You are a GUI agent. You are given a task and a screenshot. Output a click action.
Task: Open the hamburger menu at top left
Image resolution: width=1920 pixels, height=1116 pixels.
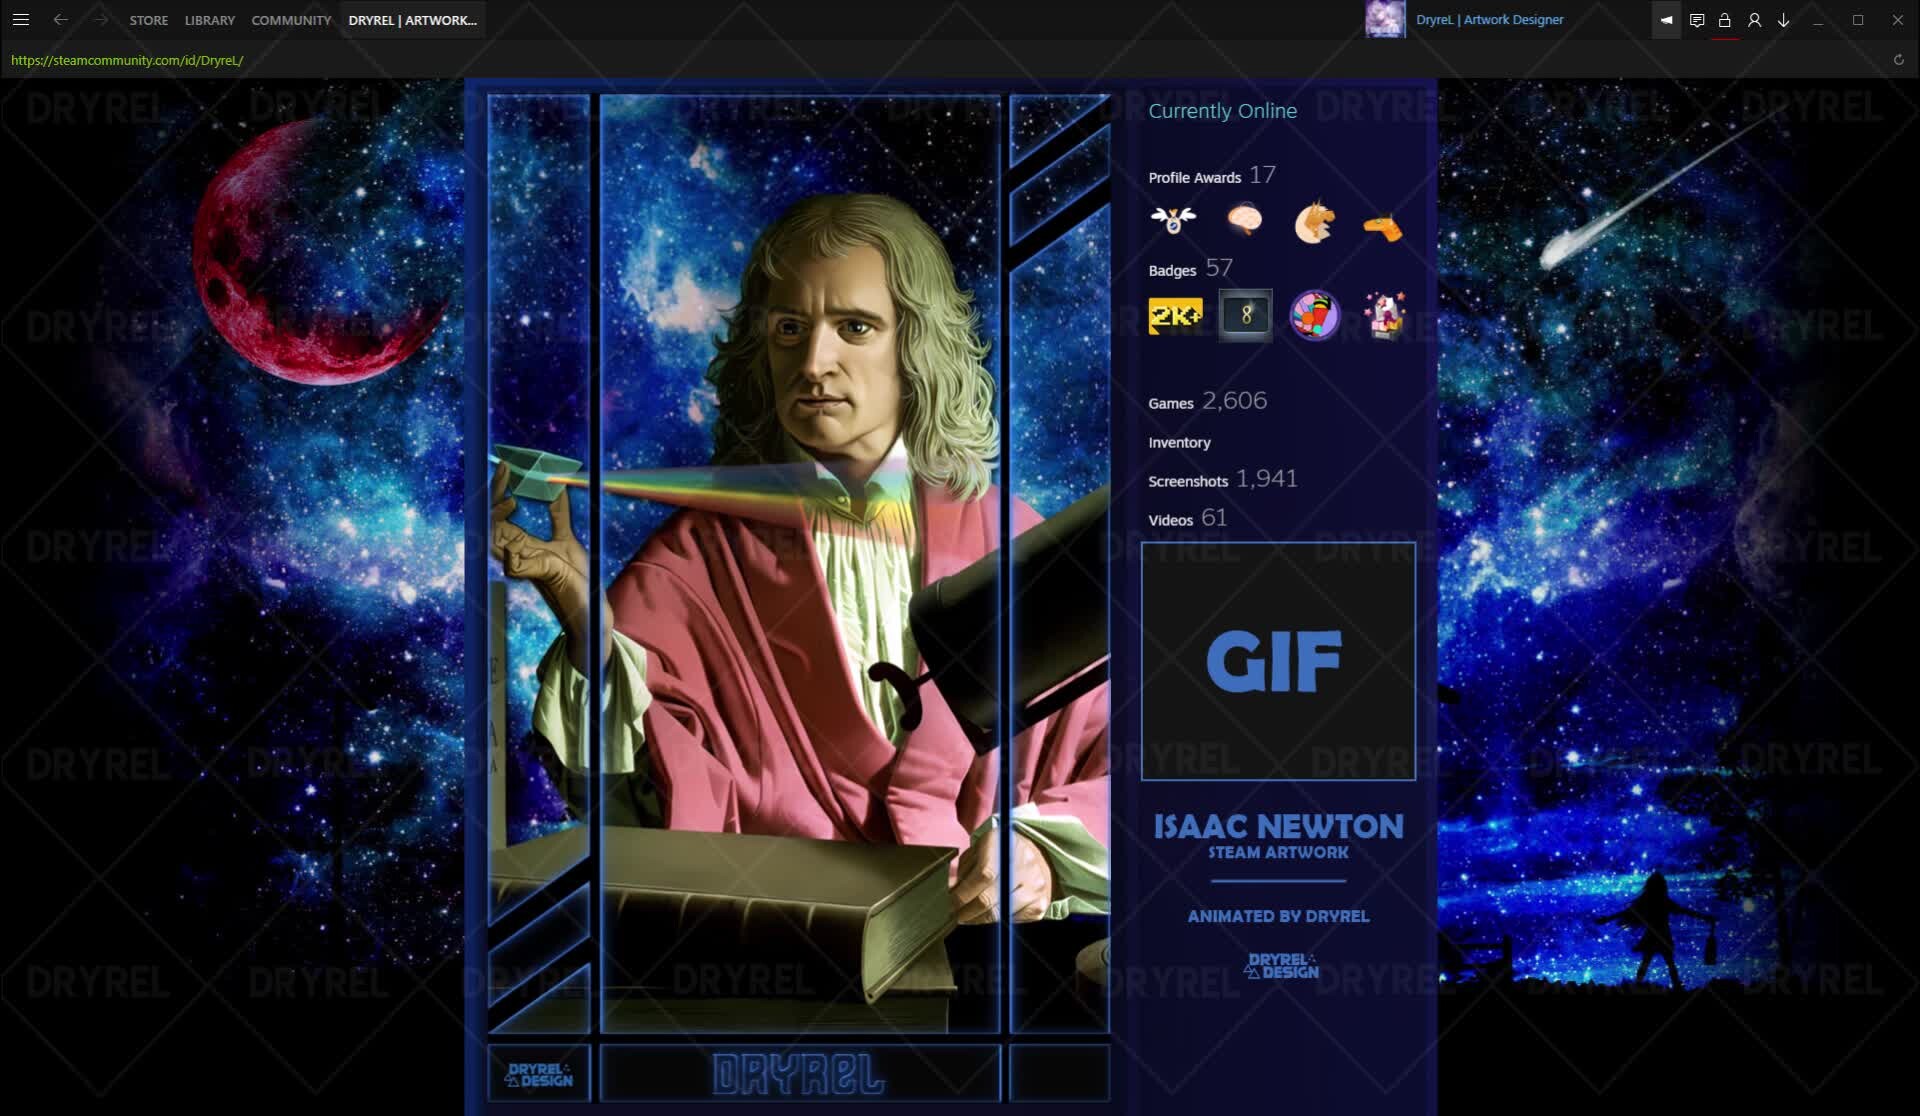coord(21,19)
